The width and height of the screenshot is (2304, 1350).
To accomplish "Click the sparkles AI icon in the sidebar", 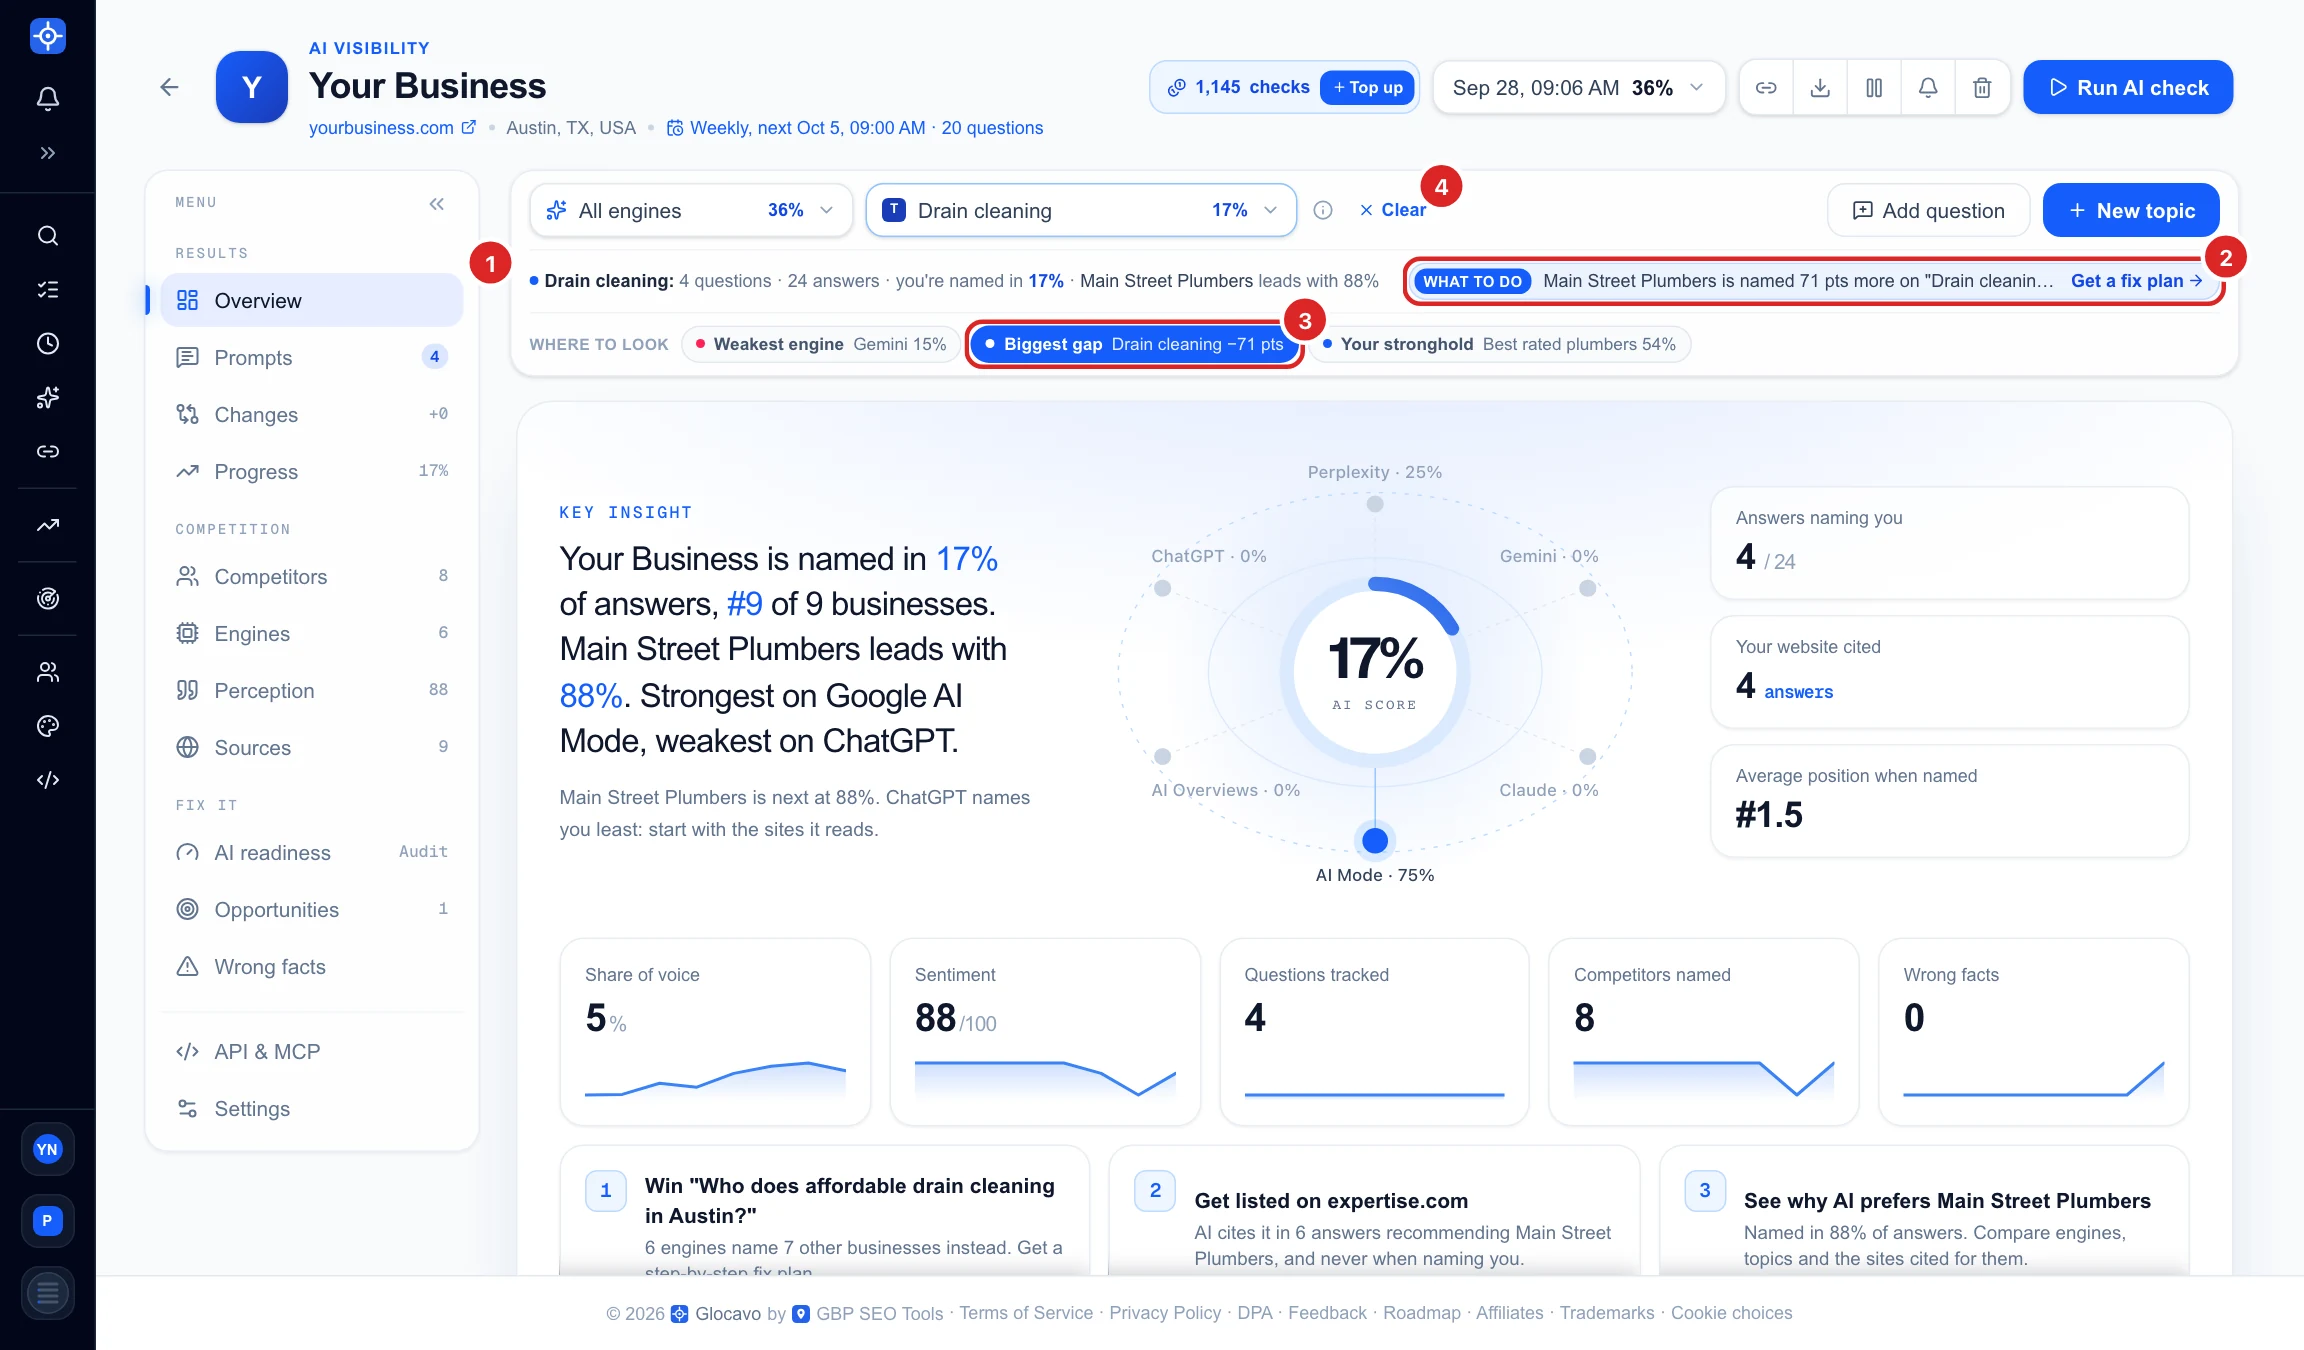I will click(47, 398).
